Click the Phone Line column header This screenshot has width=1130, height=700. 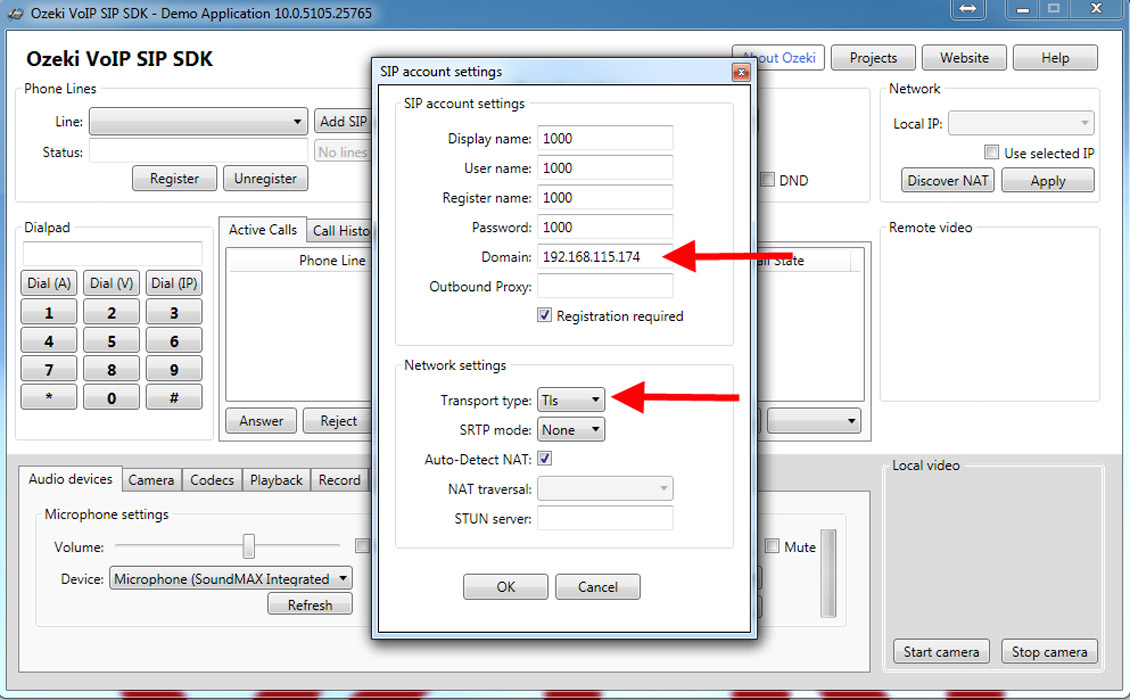[332, 260]
